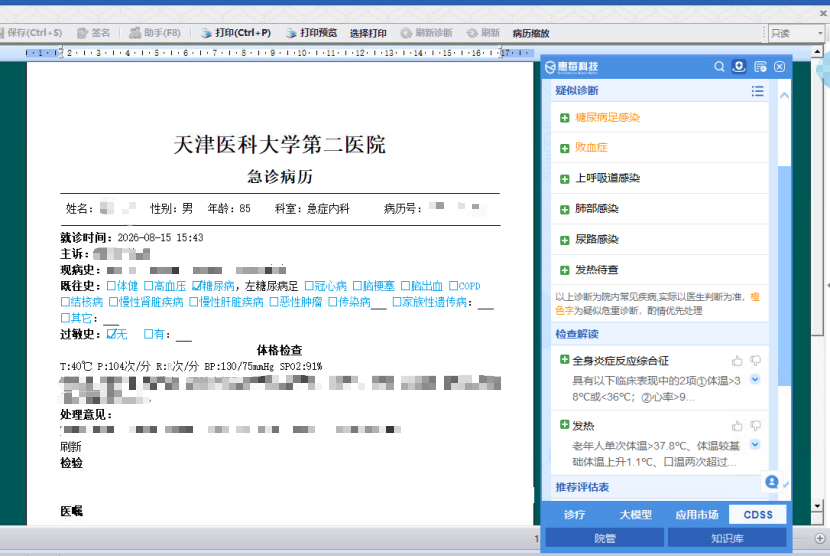Check the COPD checkbox
The height and width of the screenshot is (556, 830).
(x=454, y=286)
